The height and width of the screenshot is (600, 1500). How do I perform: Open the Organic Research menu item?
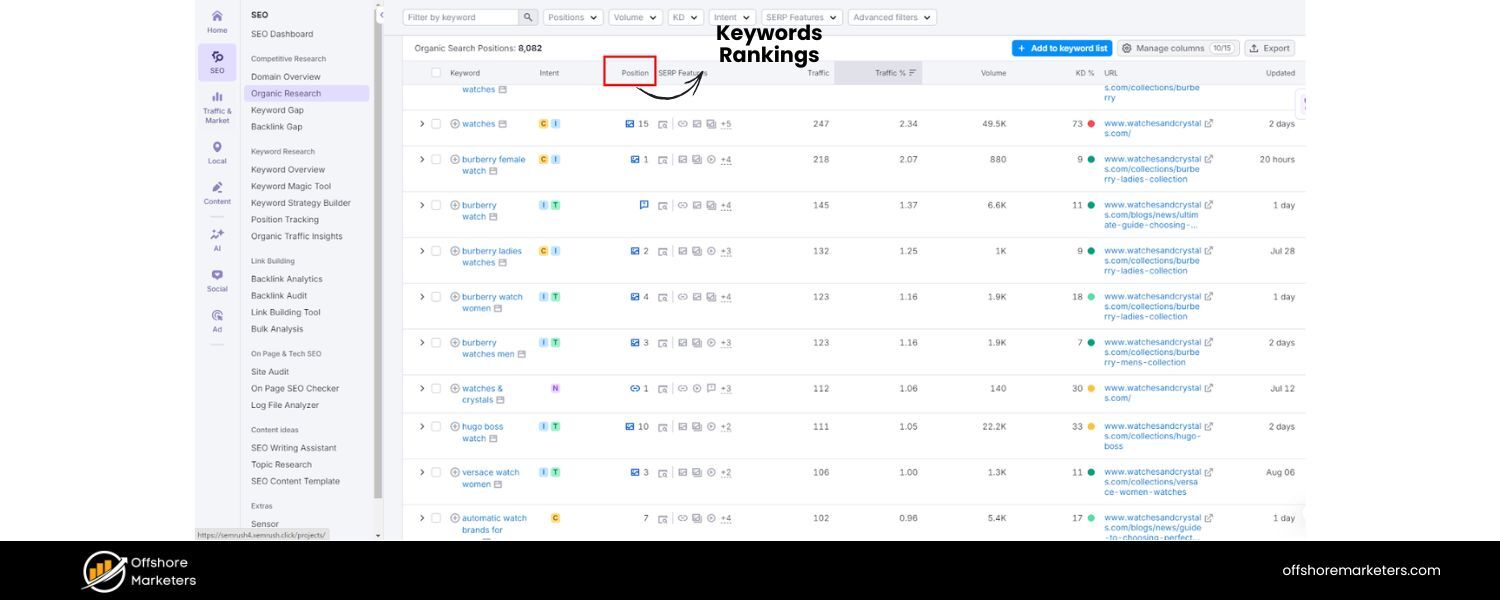286,93
